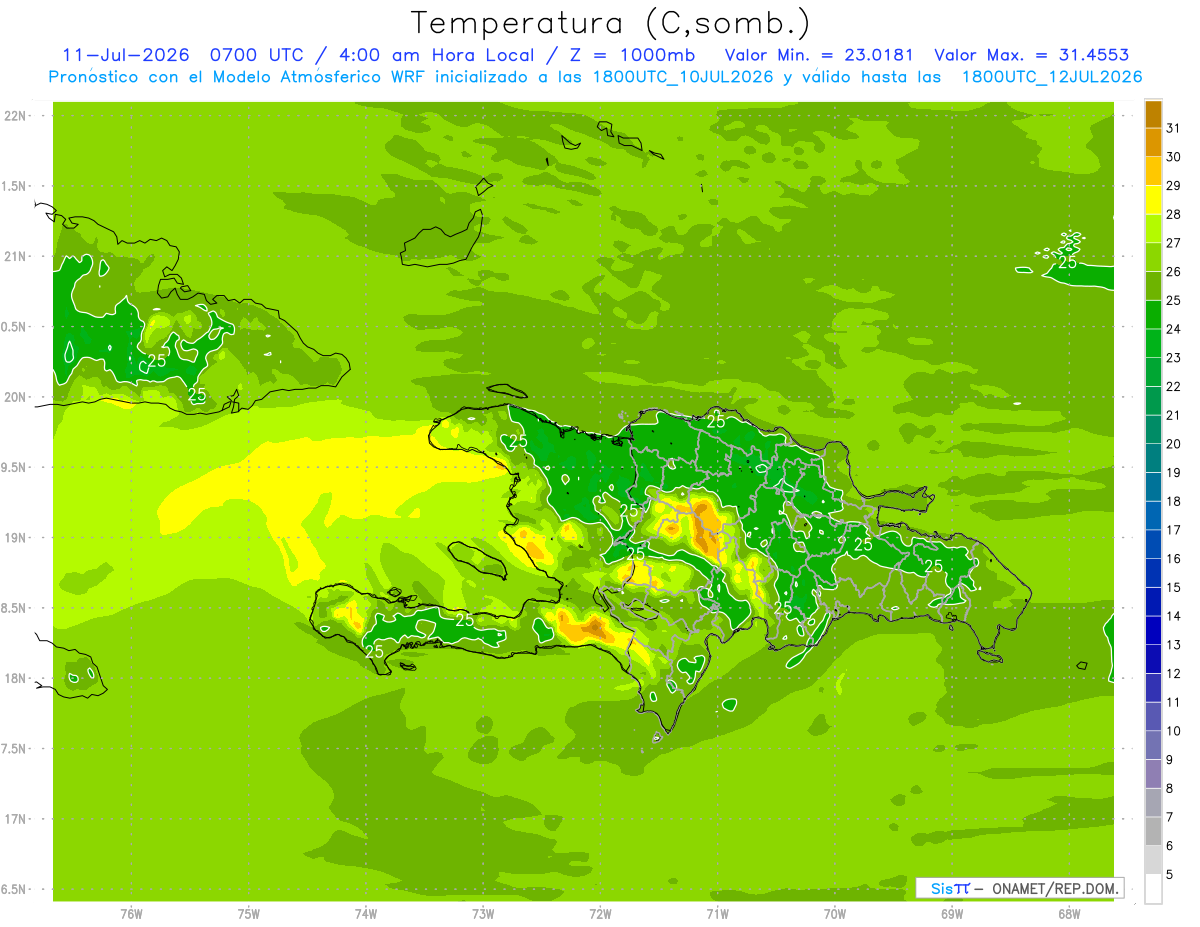Screen dimensions: 1200x927
Task: Click the '76W' longitude axis label
Action: 131,913
